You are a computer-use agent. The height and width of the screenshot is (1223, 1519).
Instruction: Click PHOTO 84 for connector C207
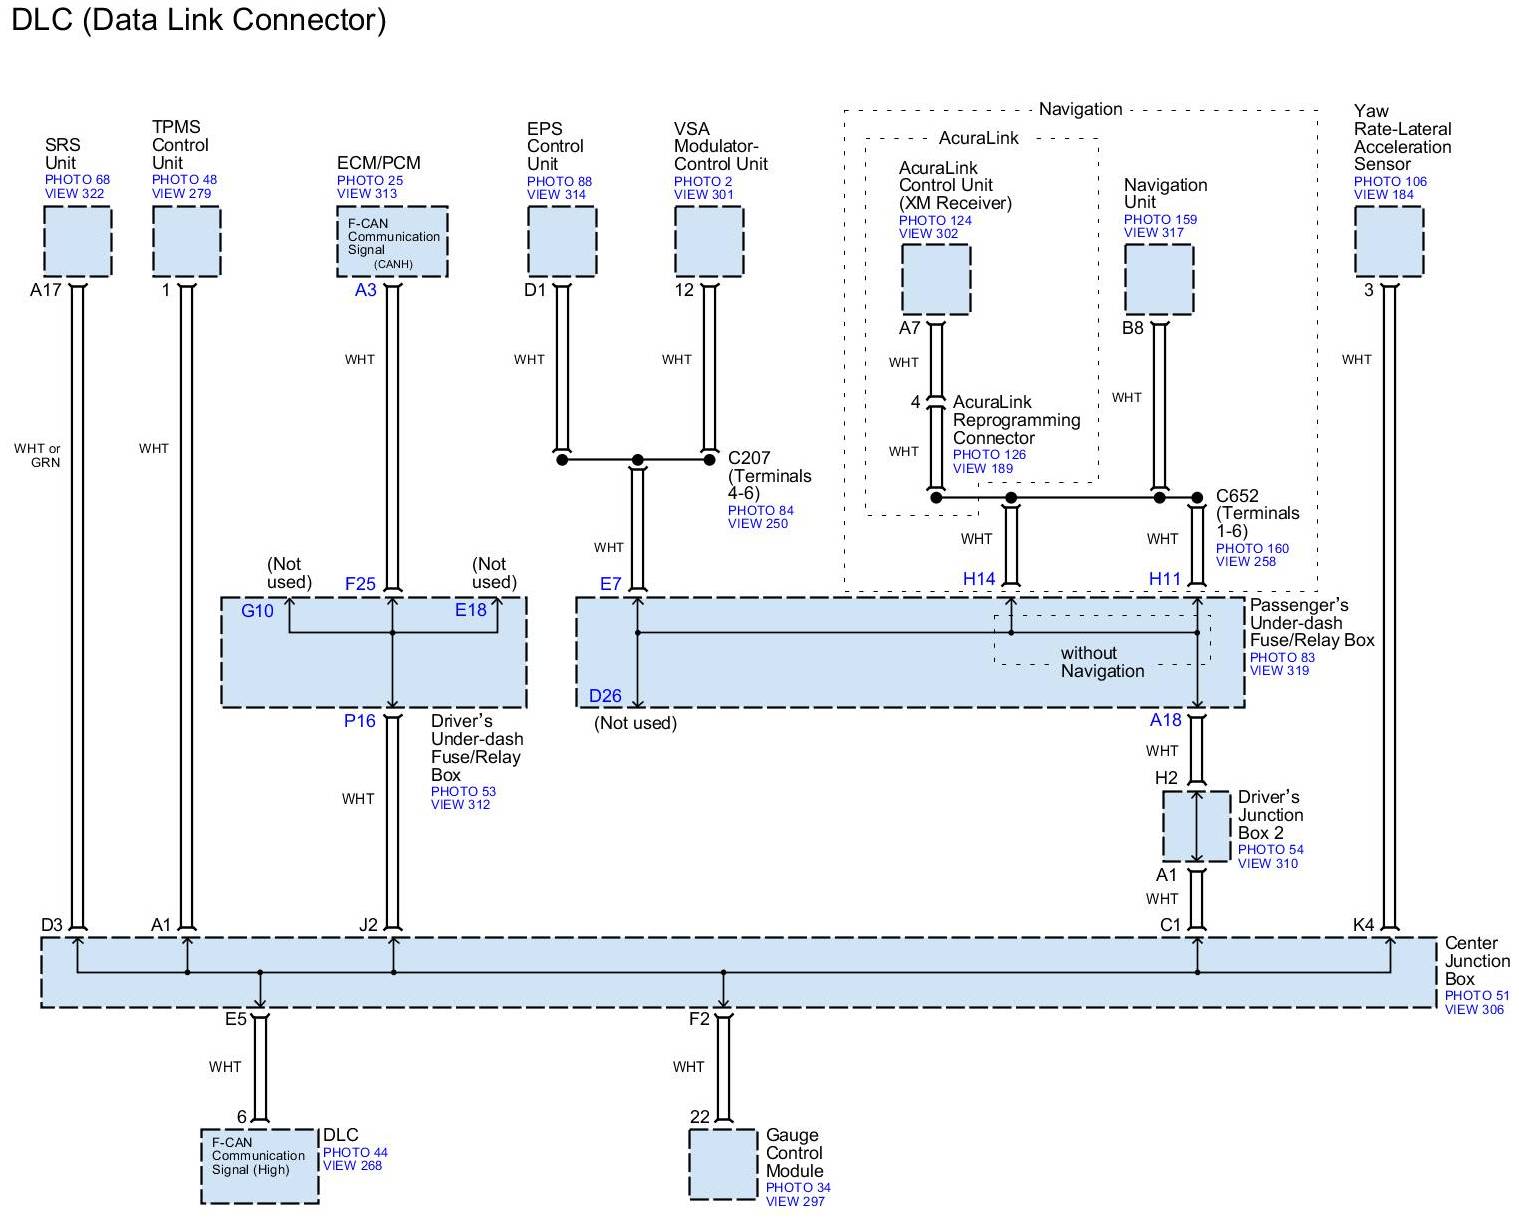pyautogui.click(x=760, y=511)
